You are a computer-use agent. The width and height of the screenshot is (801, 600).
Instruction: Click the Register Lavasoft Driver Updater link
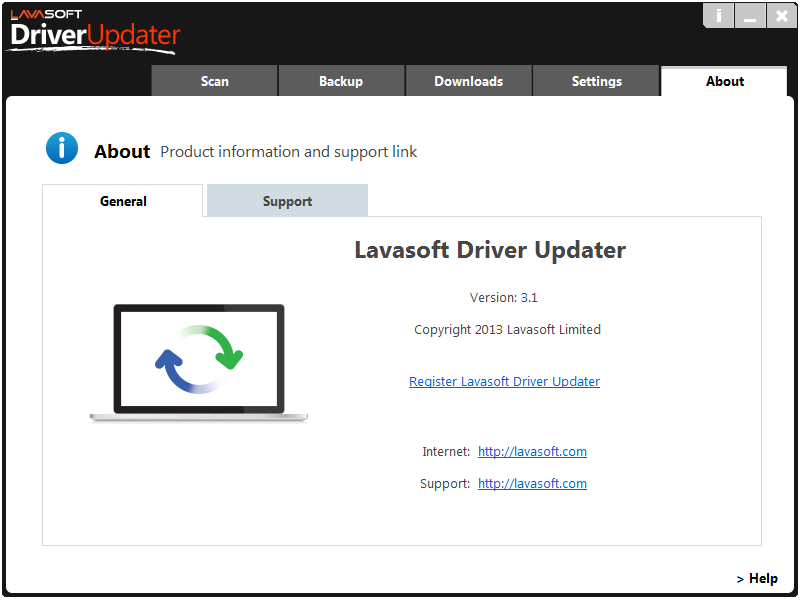pyautogui.click(x=504, y=381)
